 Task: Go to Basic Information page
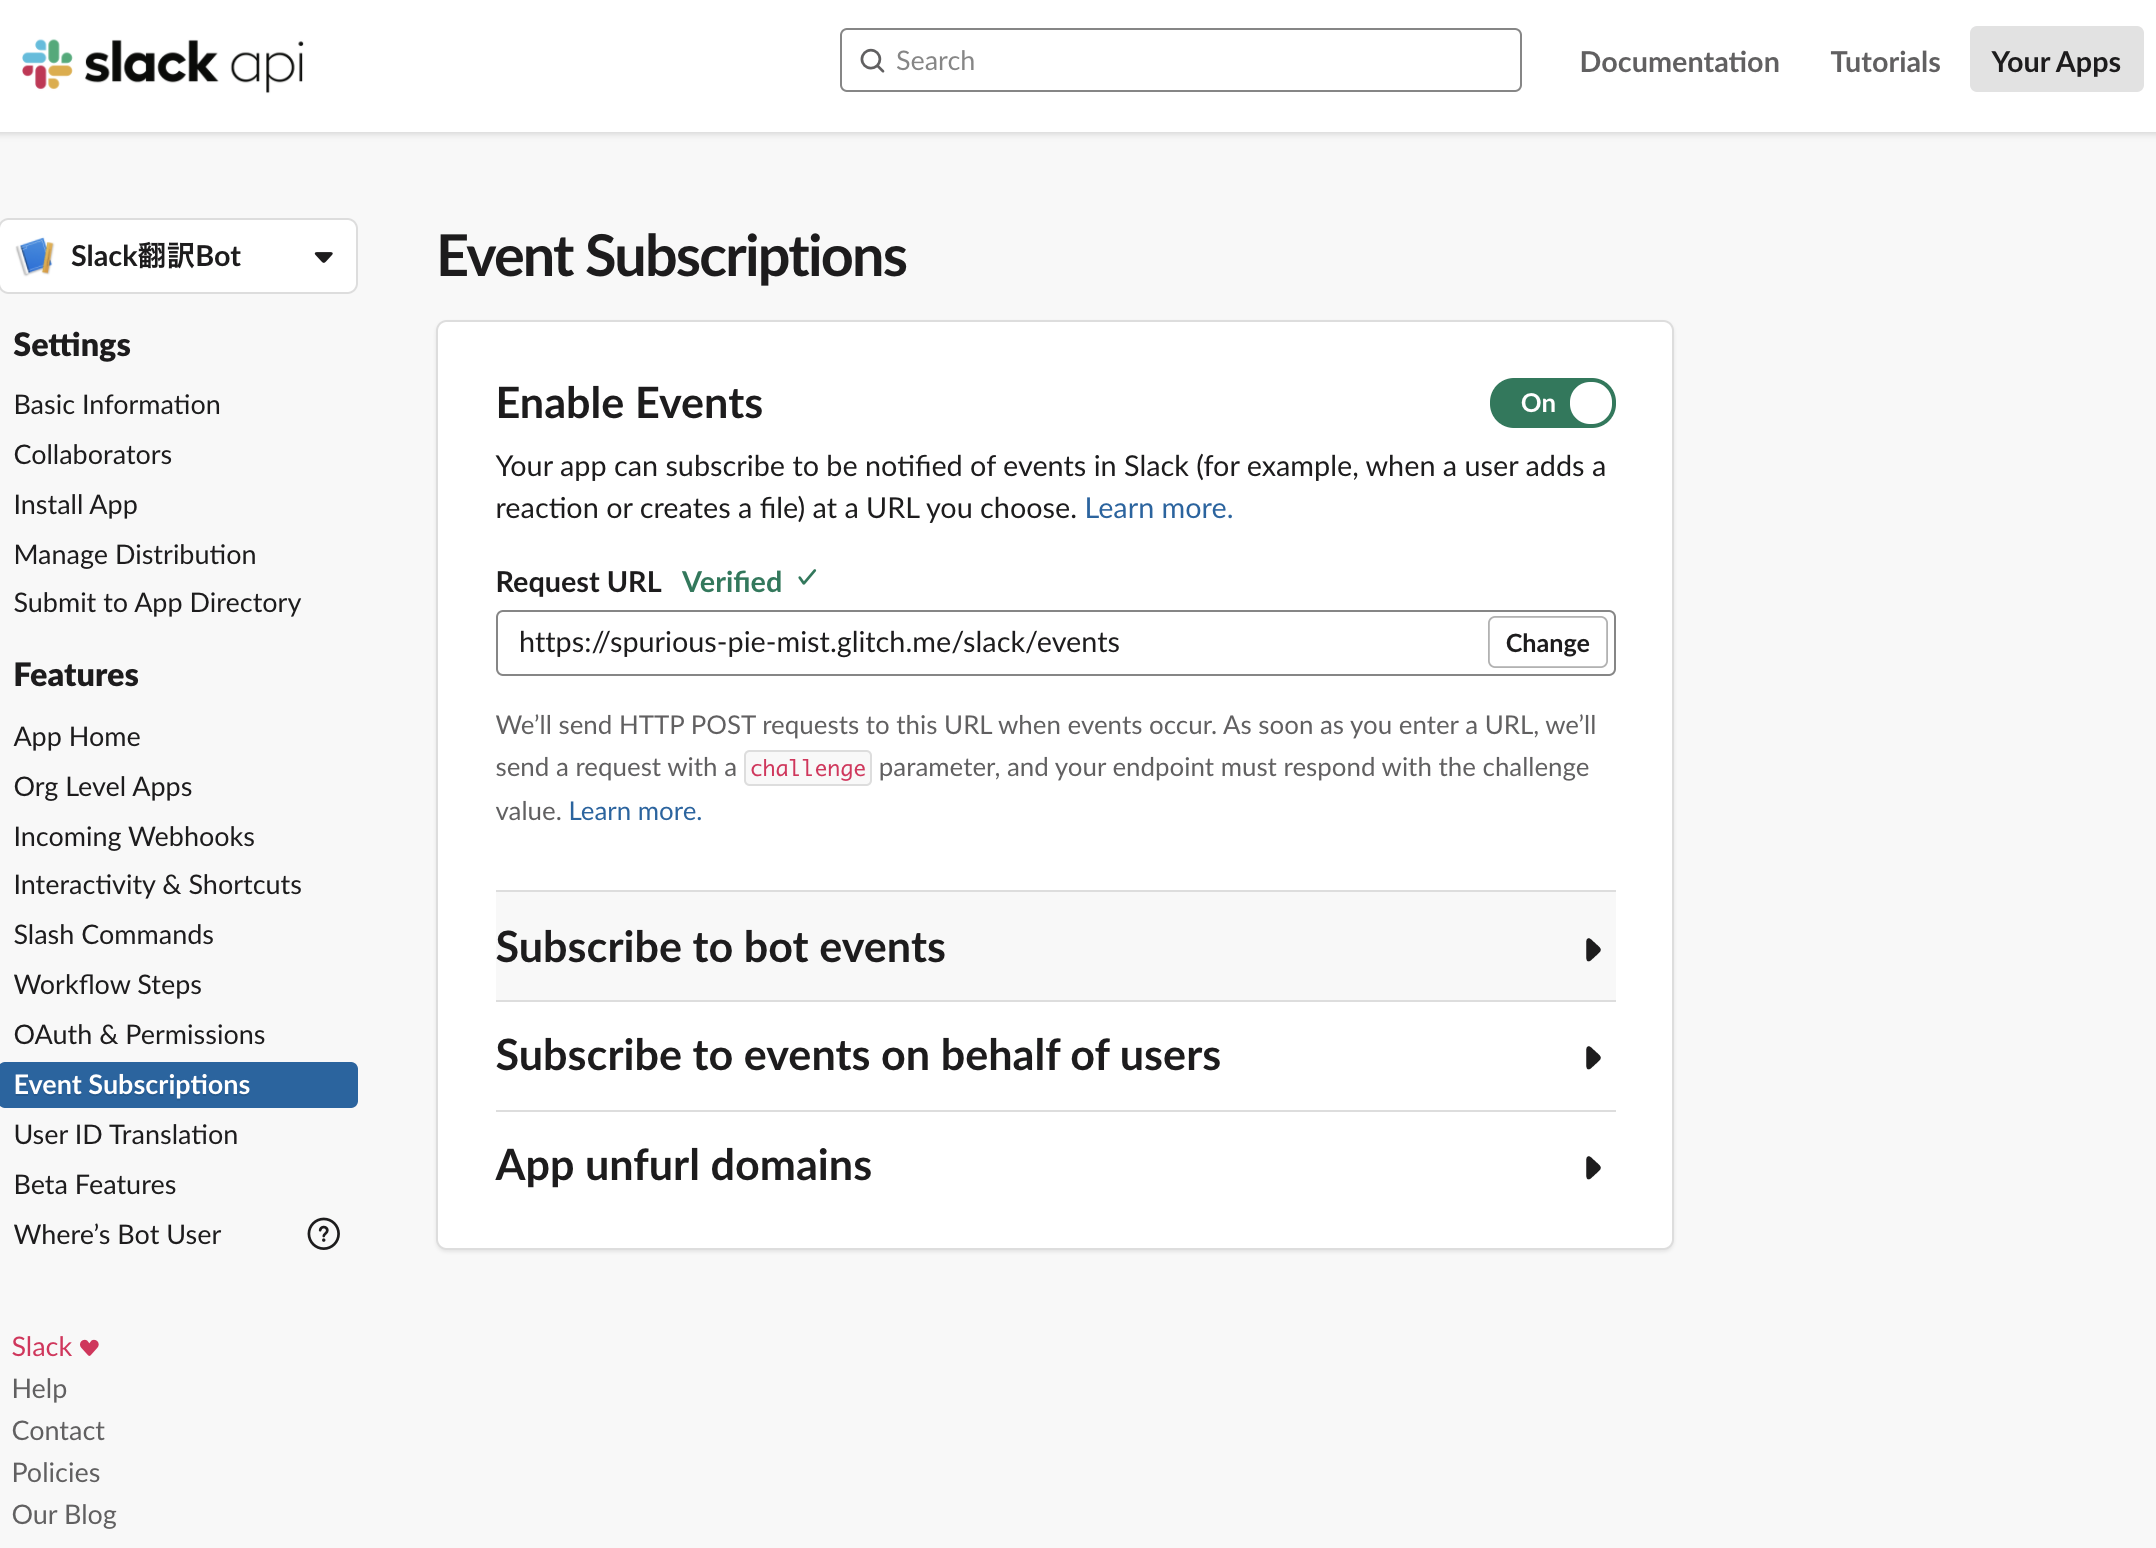[x=117, y=404]
